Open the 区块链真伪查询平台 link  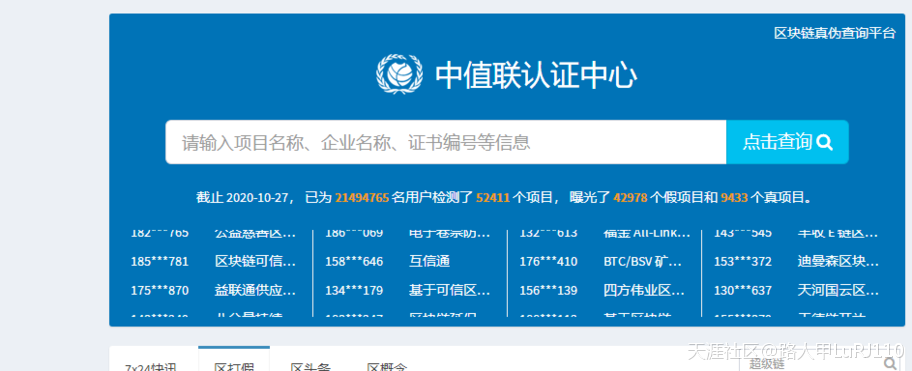point(835,33)
